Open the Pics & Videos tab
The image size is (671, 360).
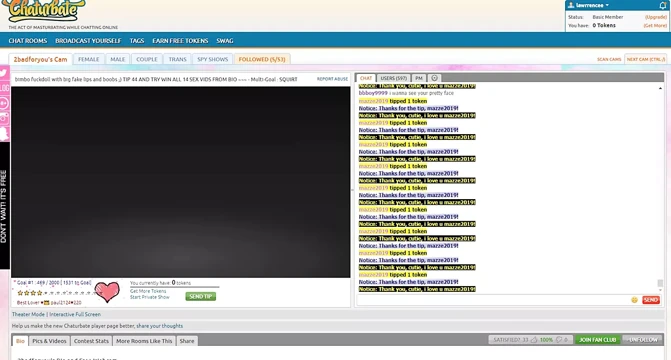pyautogui.click(x=49, y=341)
